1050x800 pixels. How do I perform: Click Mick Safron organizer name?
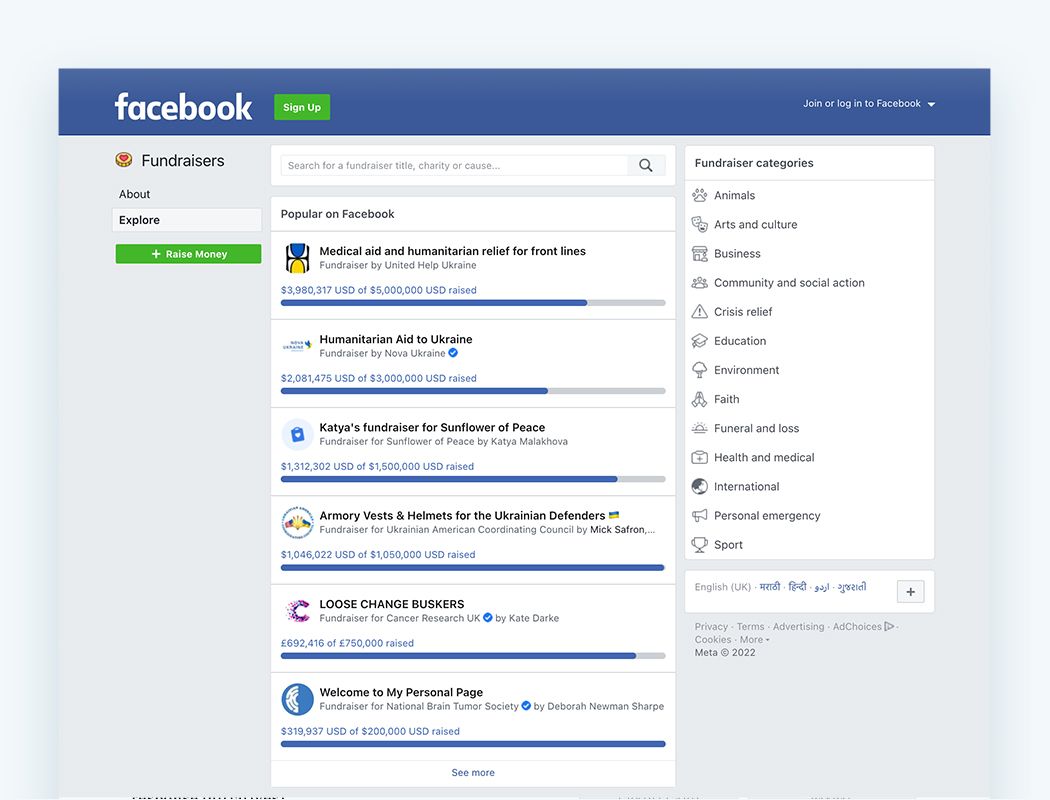[617, 530]
